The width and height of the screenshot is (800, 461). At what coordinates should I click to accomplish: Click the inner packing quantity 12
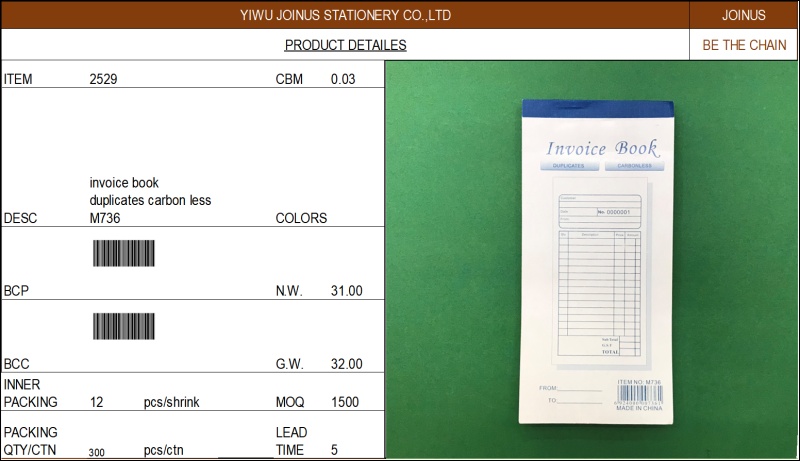[96, 402]
